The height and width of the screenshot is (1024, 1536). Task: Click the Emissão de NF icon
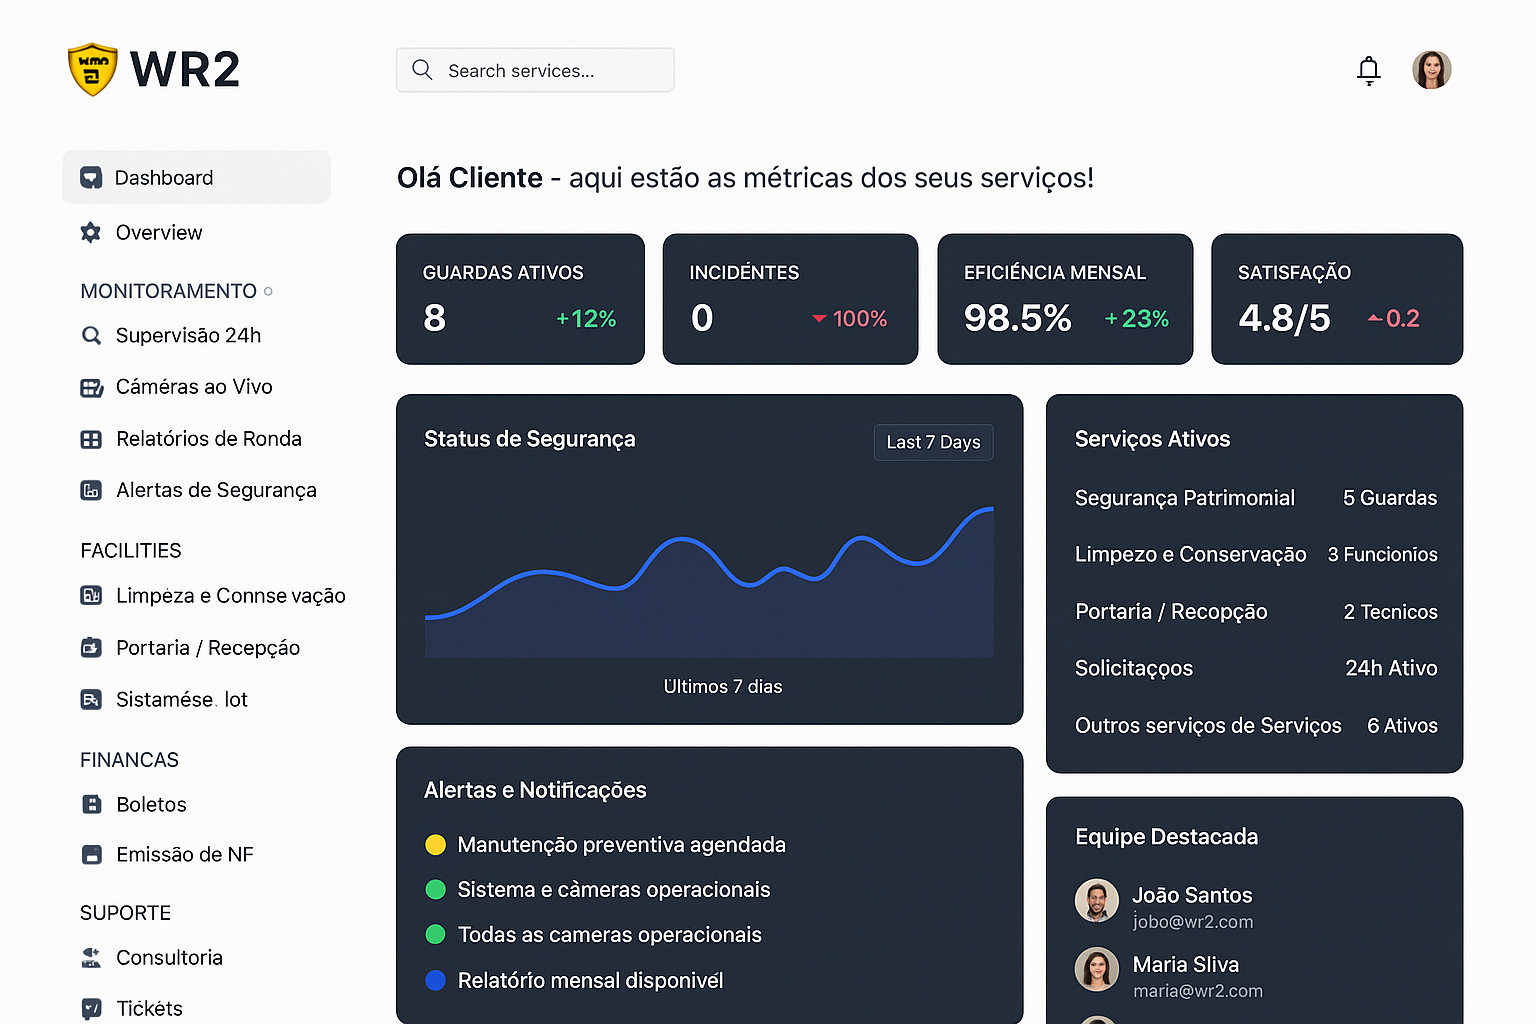[x=91, y=854]
